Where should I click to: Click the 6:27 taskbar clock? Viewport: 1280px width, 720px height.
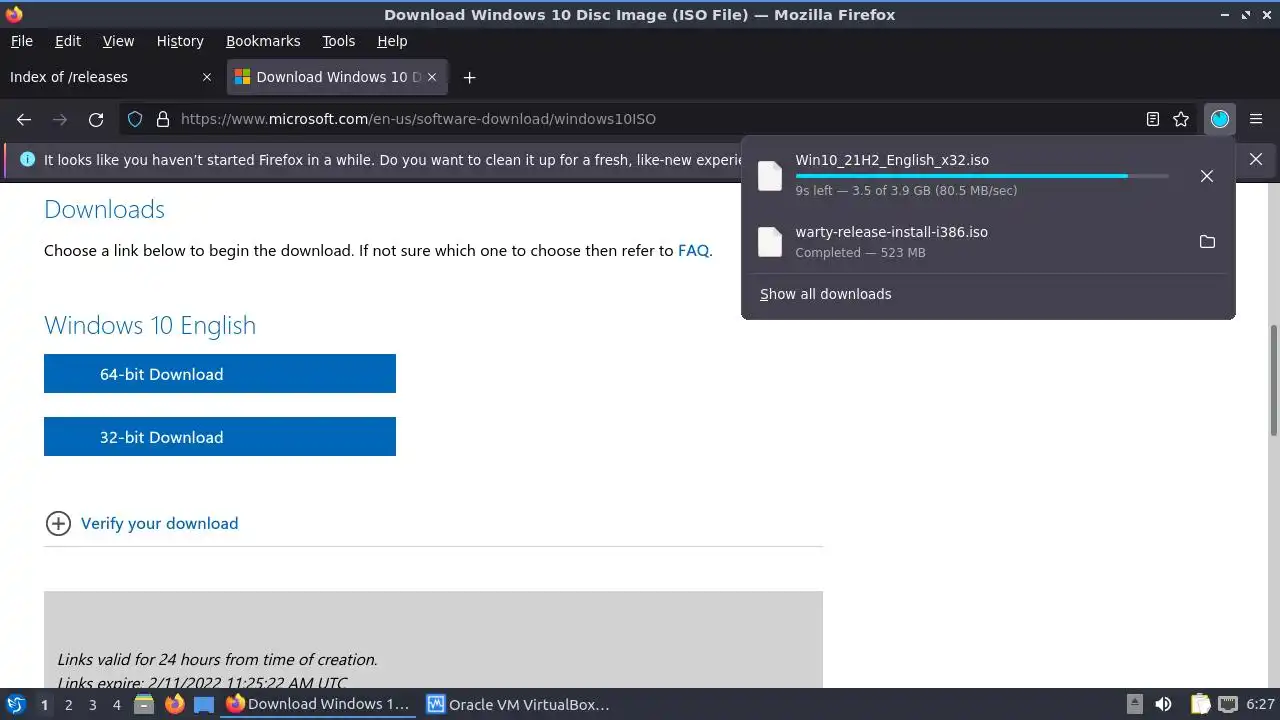1260,704
